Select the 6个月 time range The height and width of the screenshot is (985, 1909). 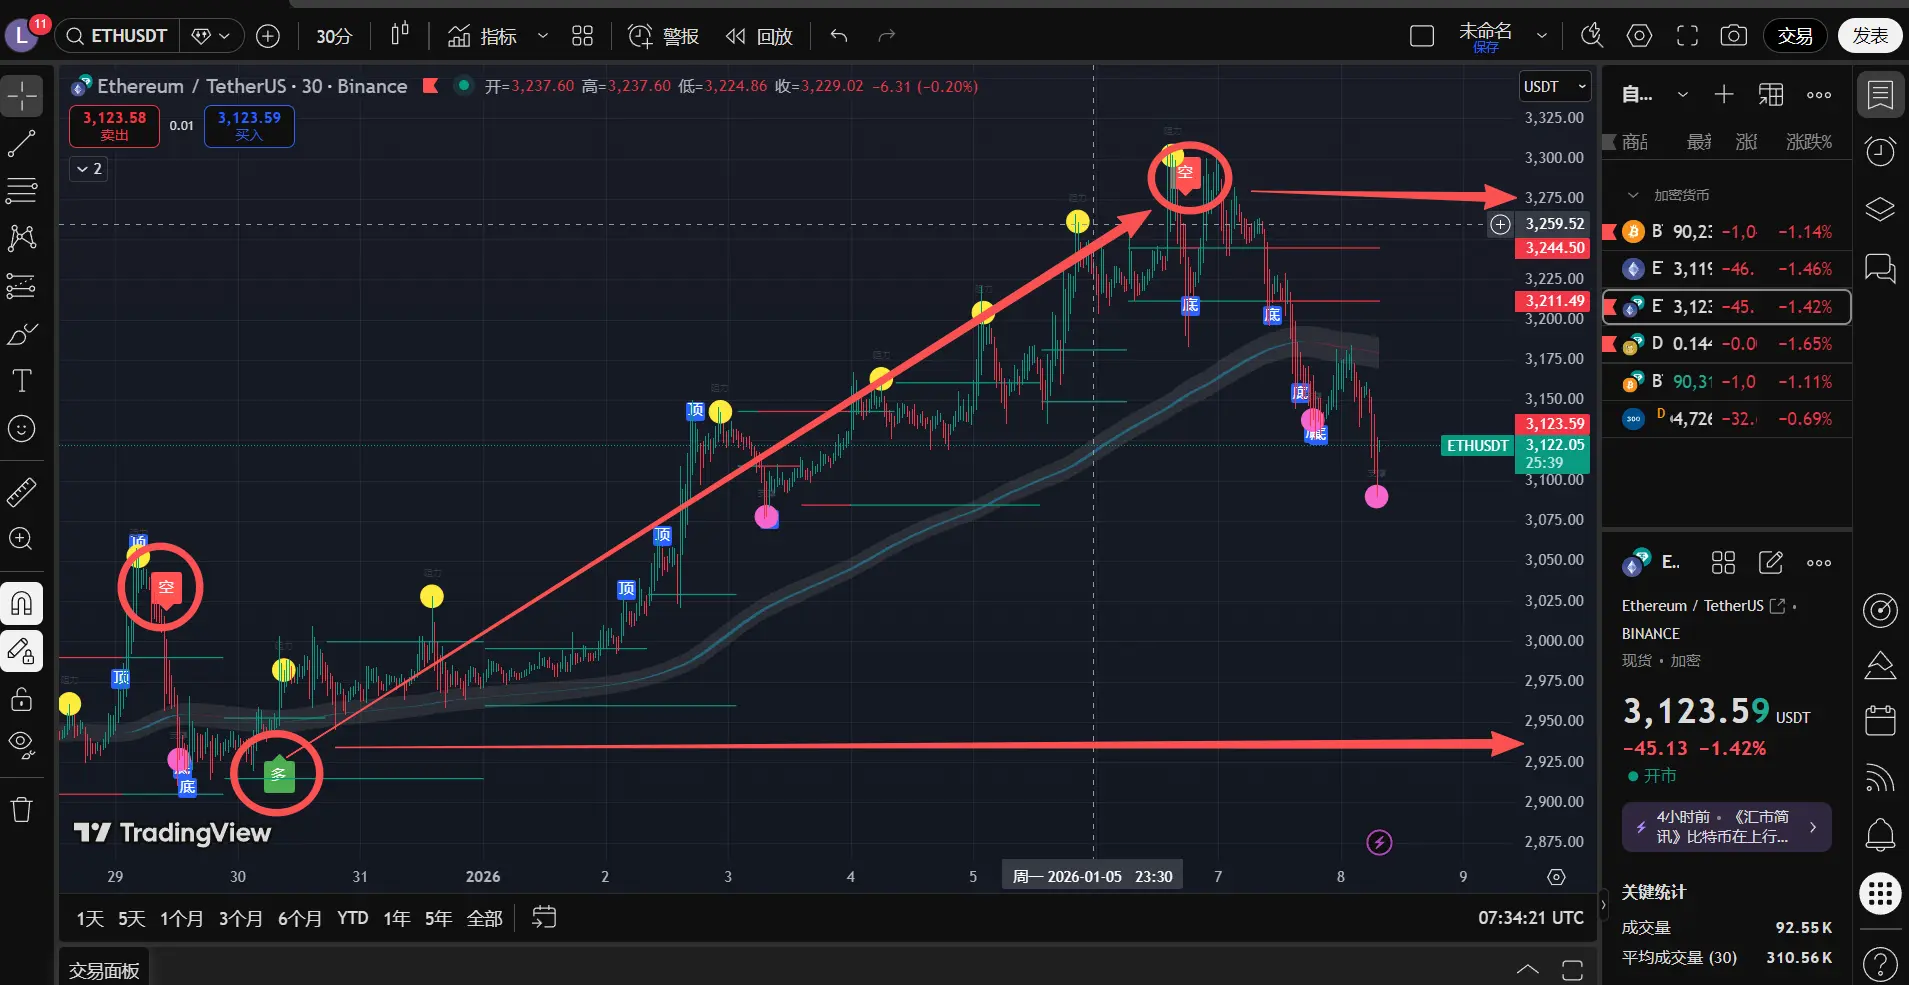click(300, 918)
